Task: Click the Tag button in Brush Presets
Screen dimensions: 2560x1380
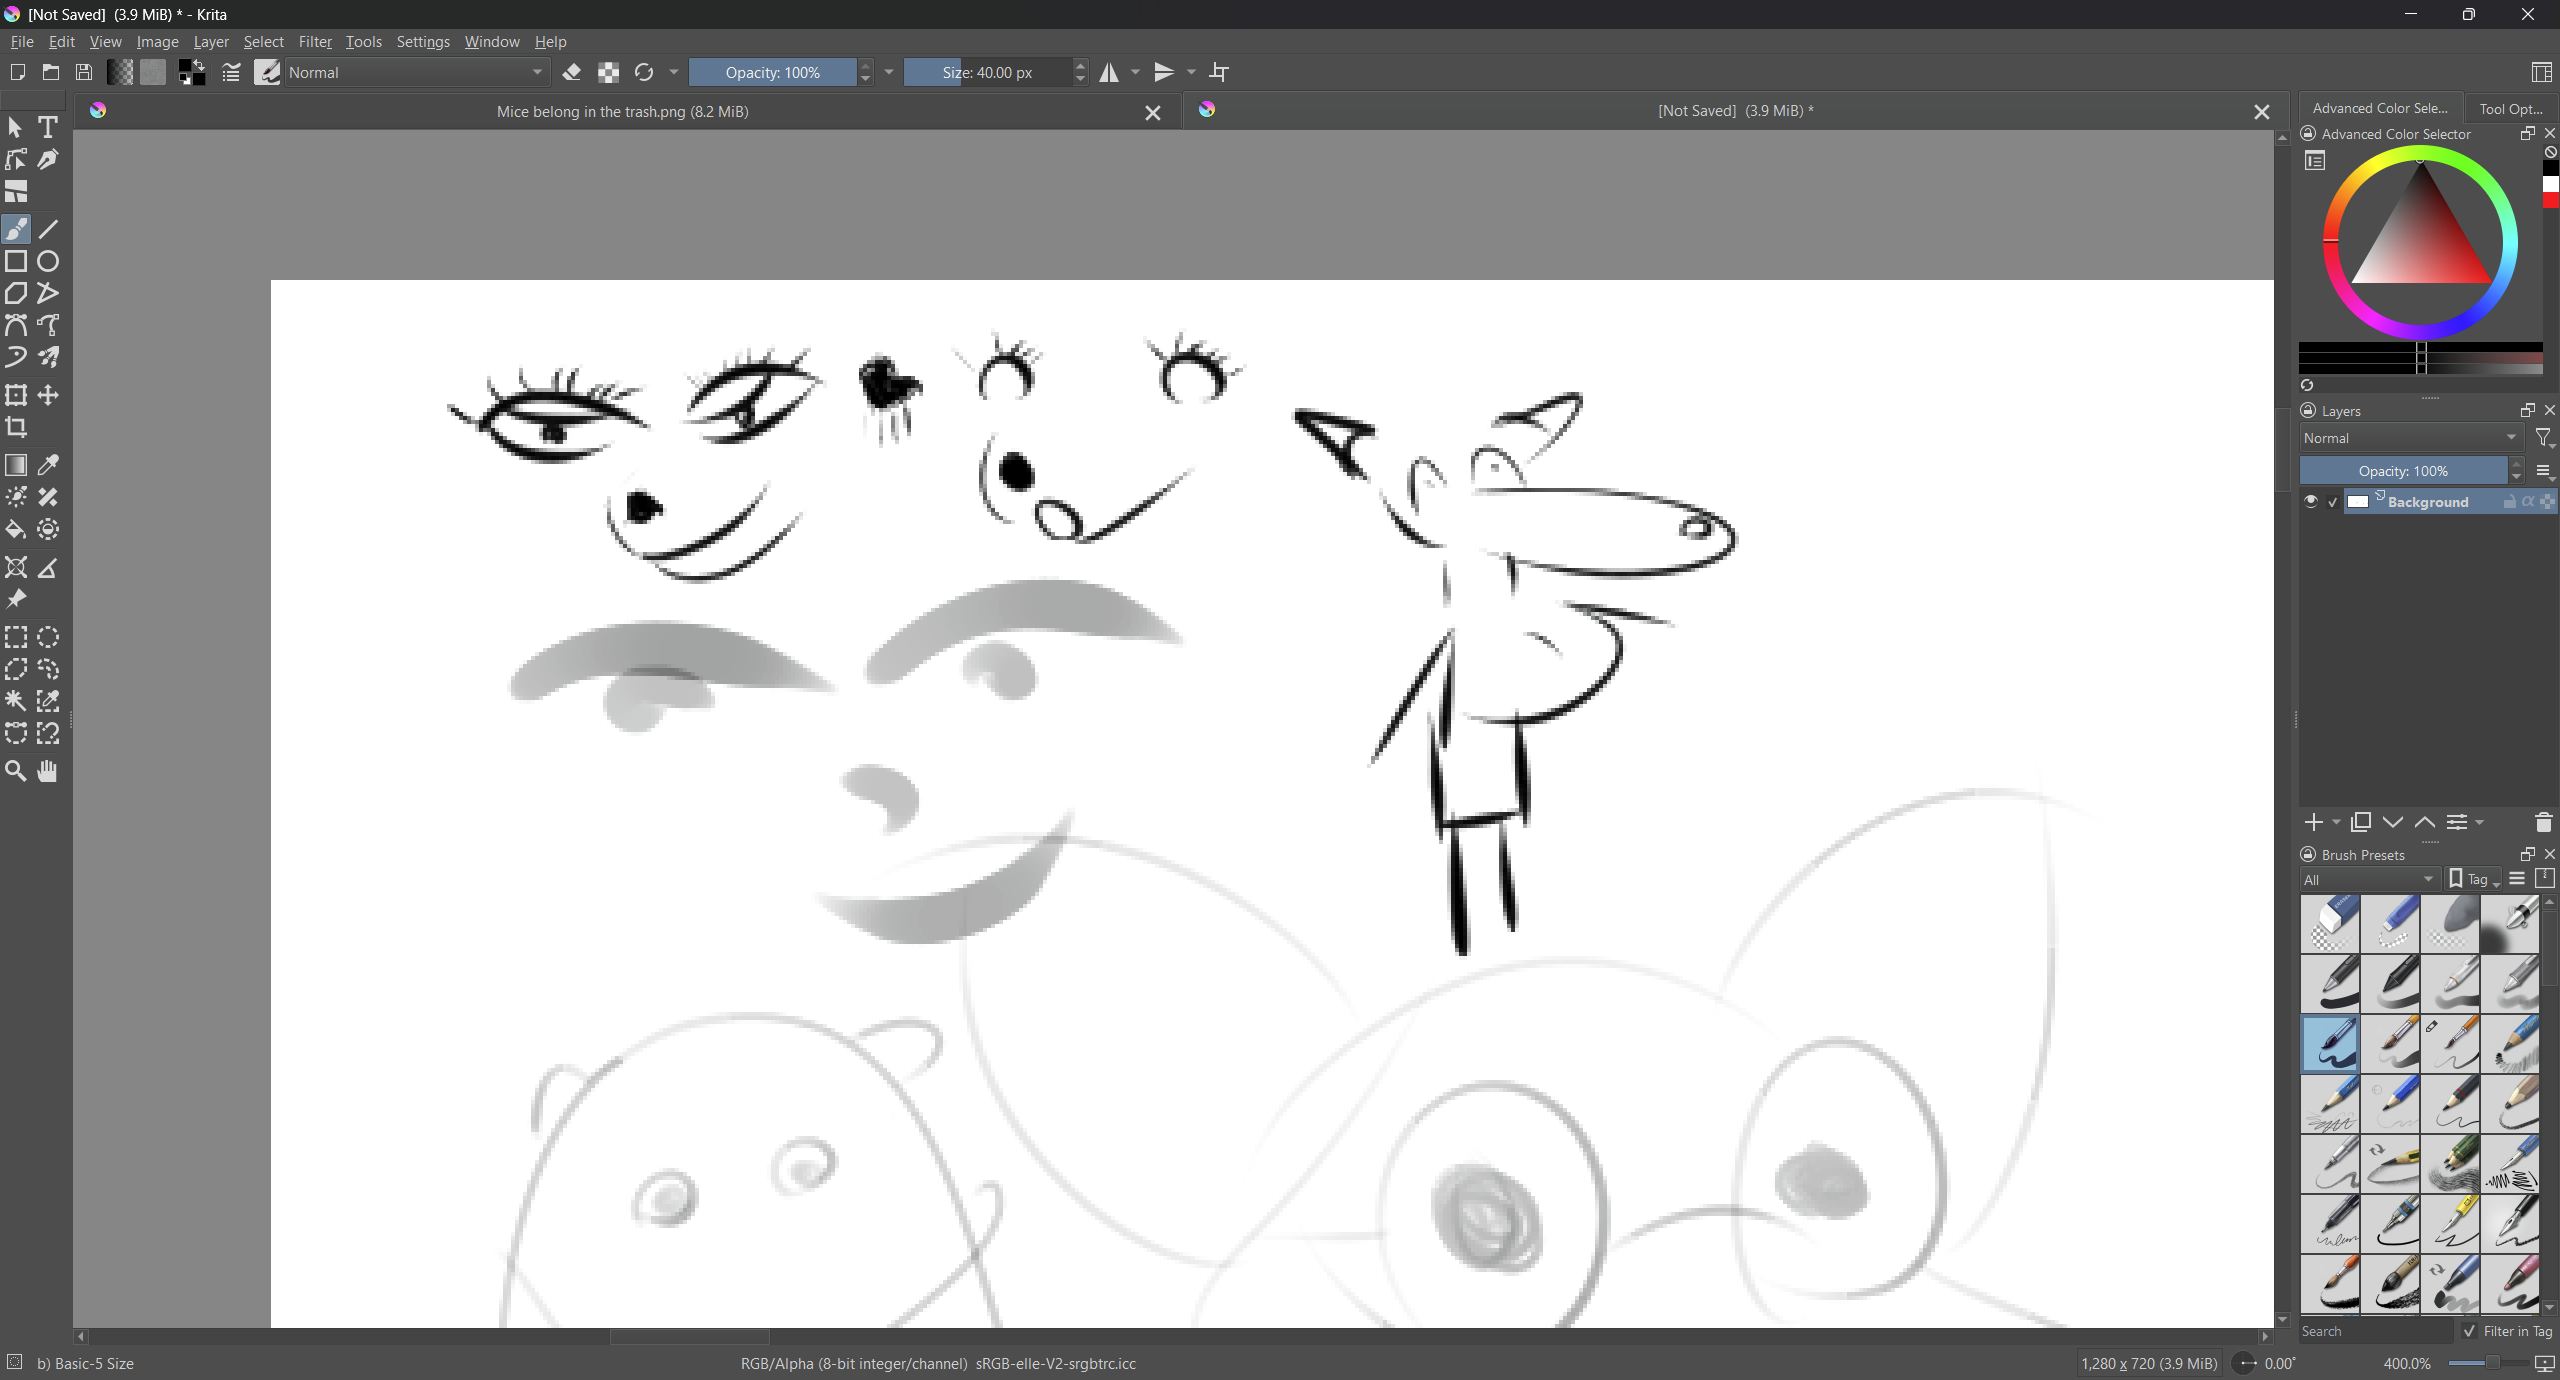Action: 2473,879
